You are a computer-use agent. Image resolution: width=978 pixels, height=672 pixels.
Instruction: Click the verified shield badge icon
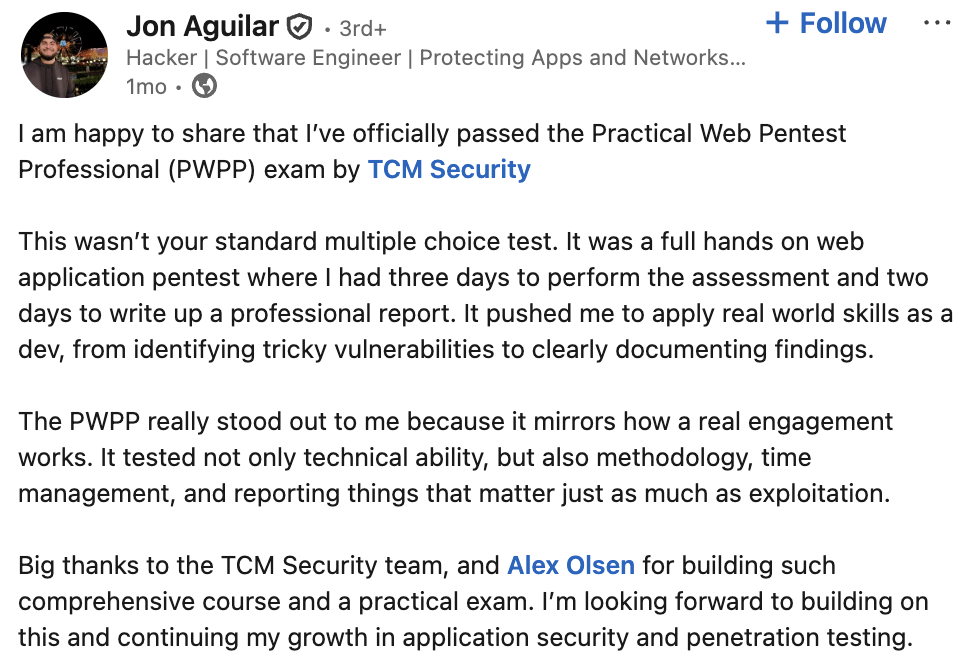pyautogui.click(x=299, y=27)
